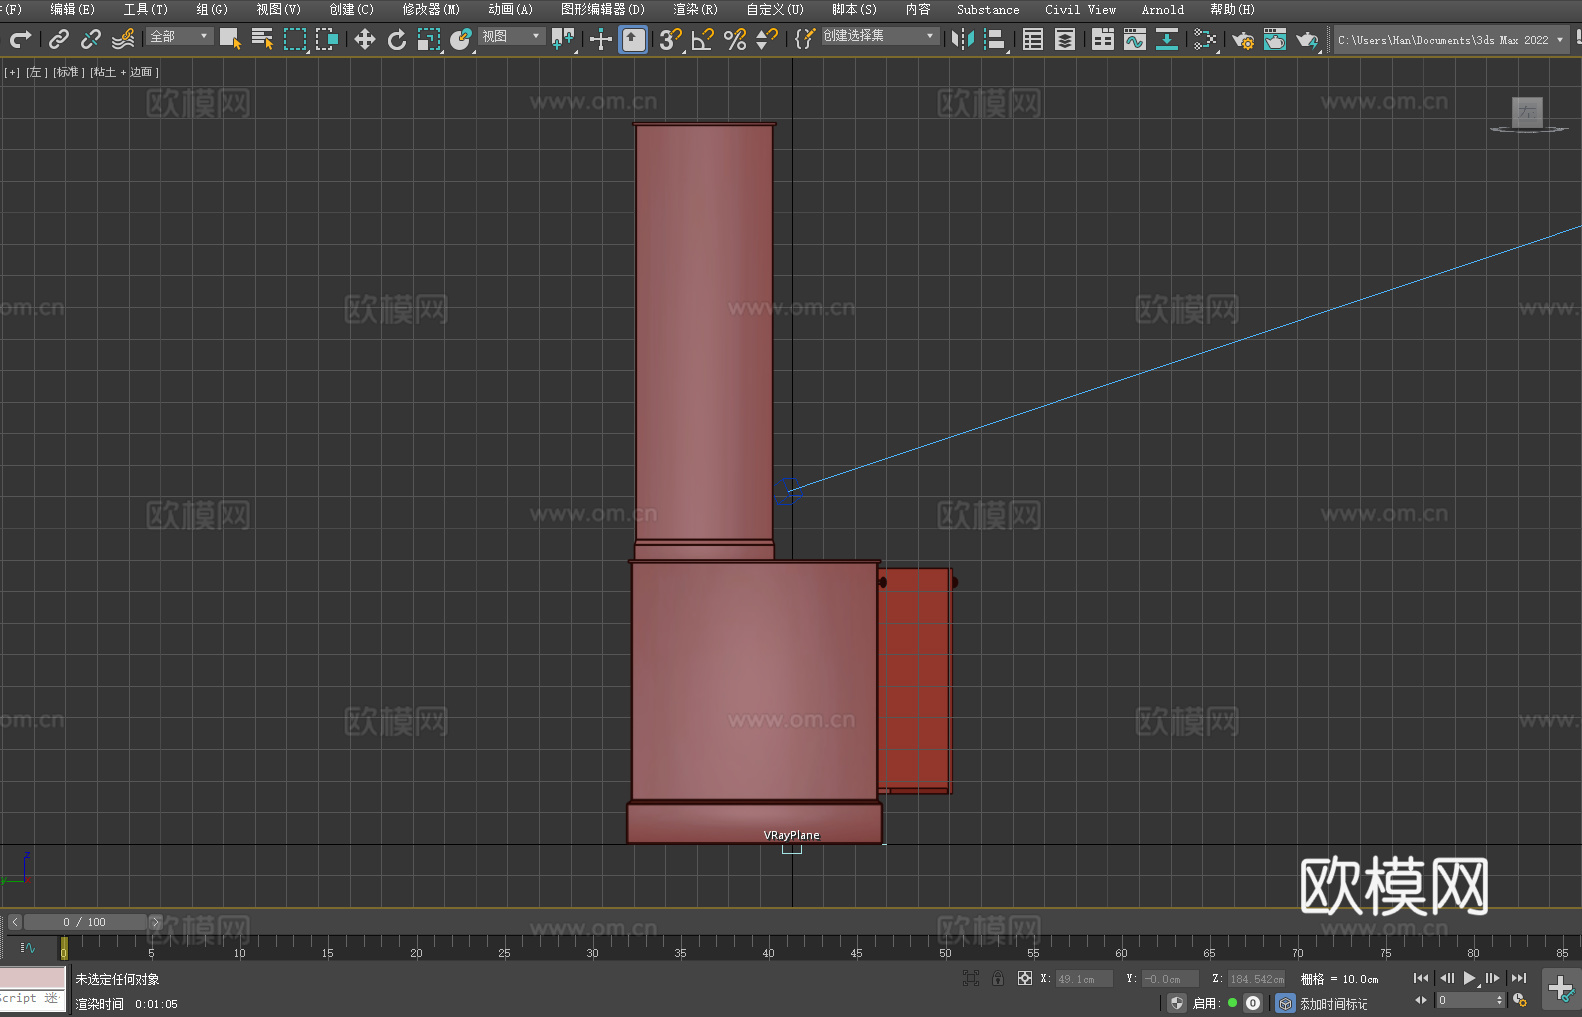The image size is (1582, 1017).
Task: Open the 全部 selection filter dropdown
Action: tap(179, 36)
